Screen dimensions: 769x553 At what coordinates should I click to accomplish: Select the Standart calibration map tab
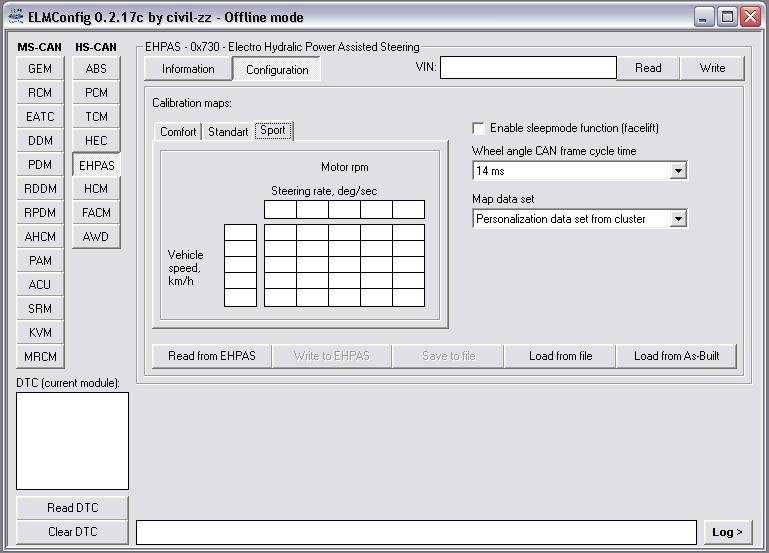228,132
